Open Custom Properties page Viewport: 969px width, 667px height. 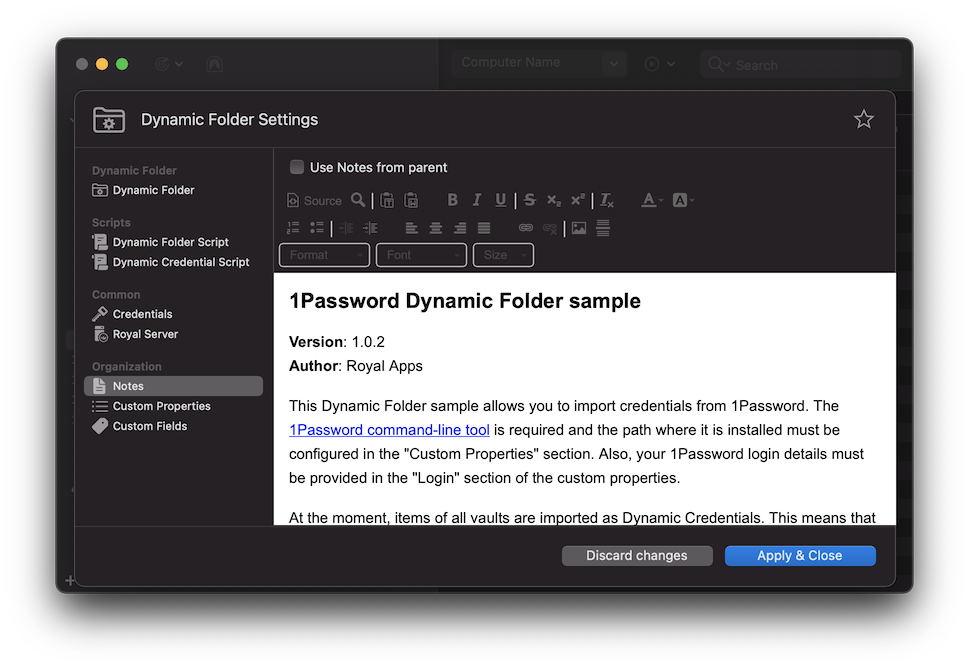pyautogui.click(x=161, y=406)
